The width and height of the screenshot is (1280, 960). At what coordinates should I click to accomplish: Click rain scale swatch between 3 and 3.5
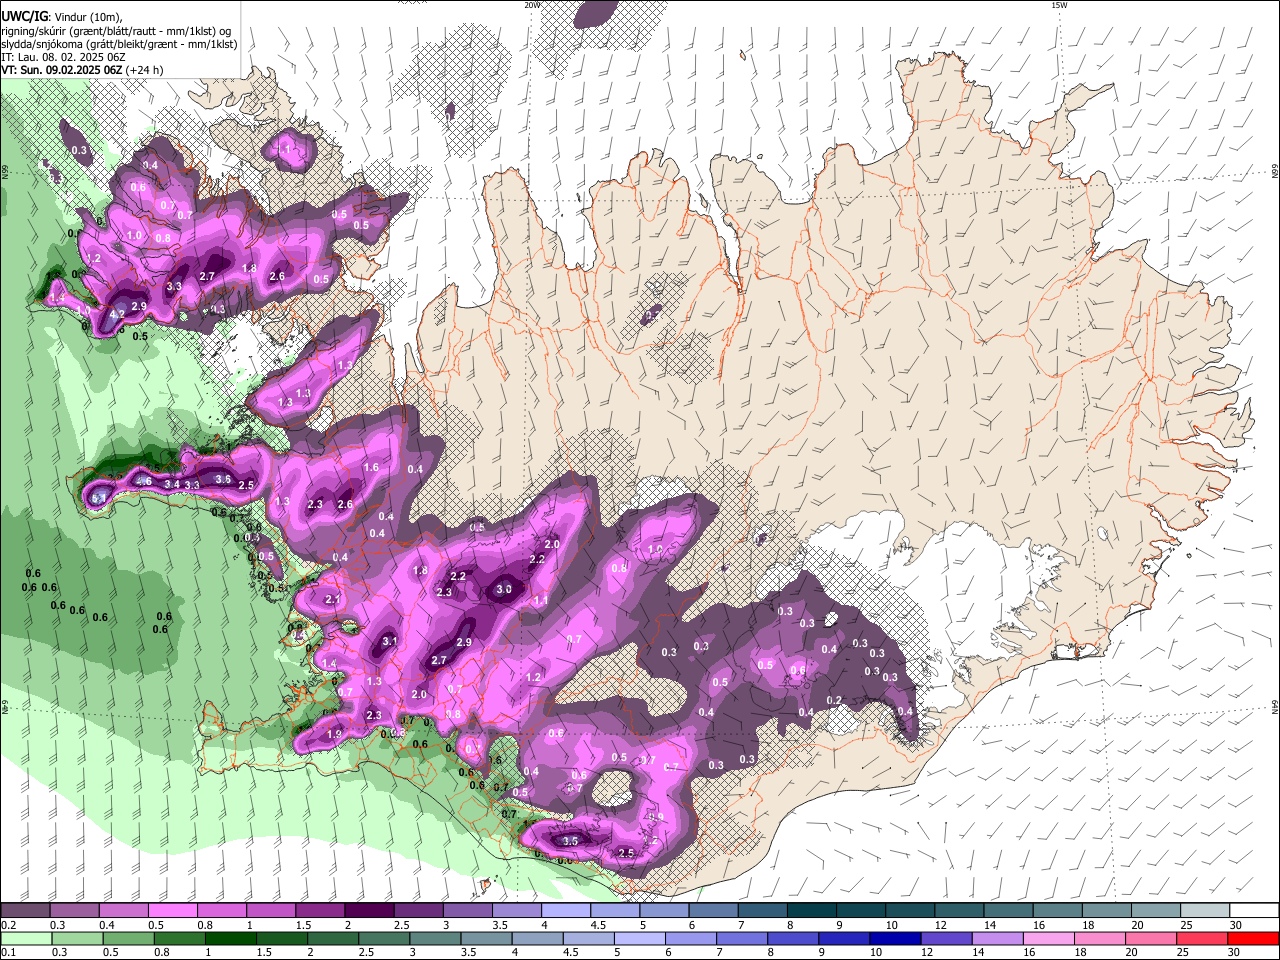pos(434,938)
